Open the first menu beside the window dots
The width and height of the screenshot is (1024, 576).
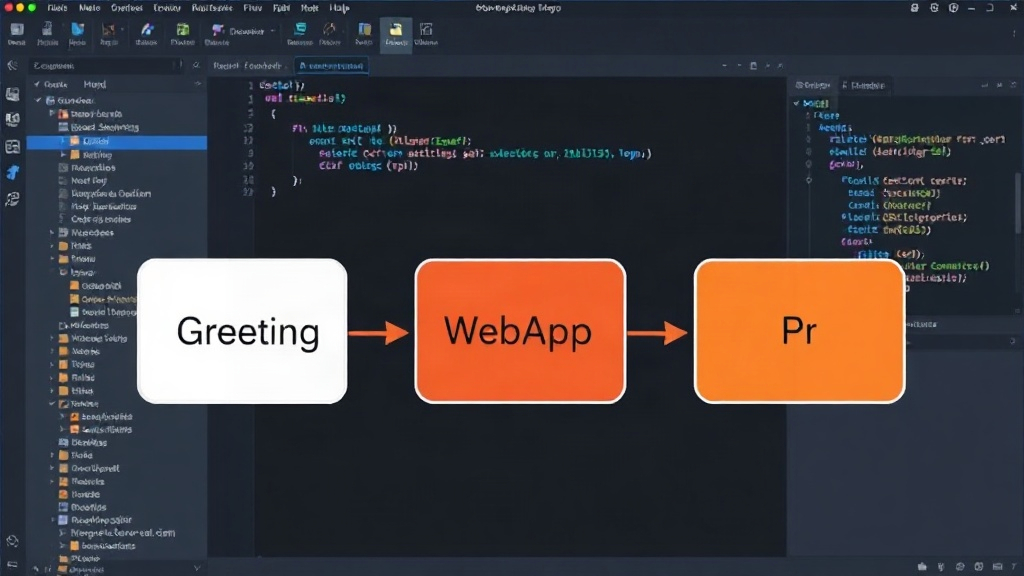click(57, 8)
